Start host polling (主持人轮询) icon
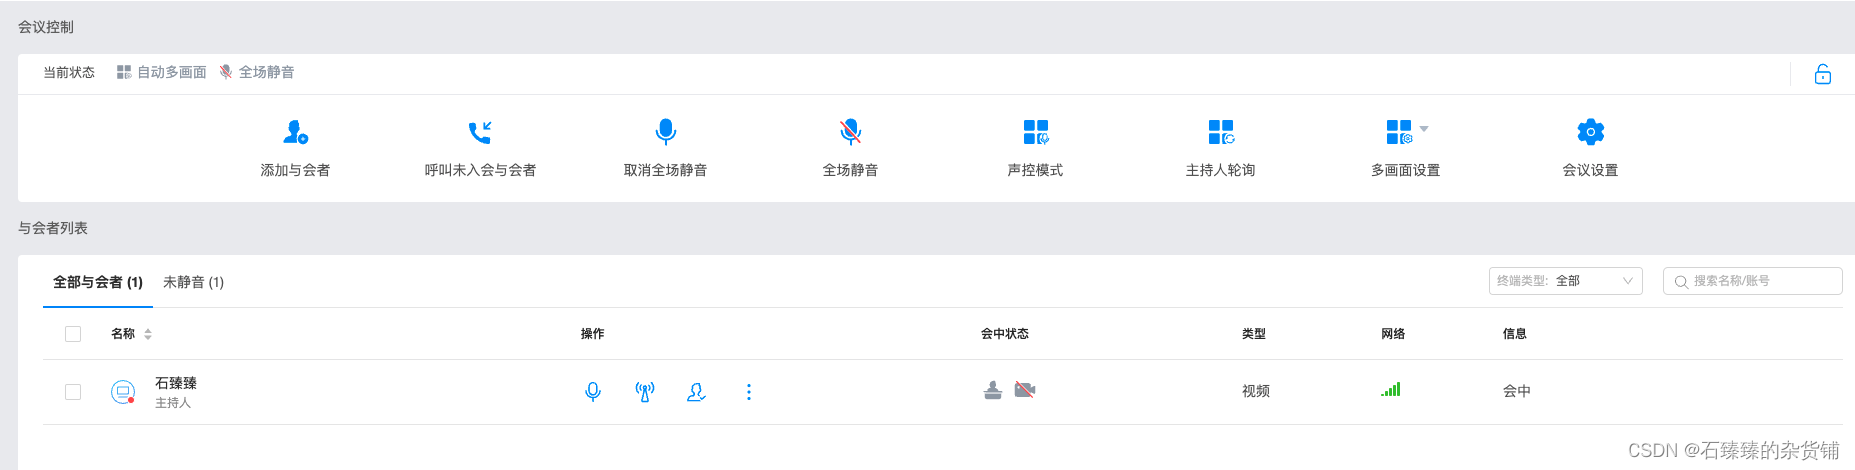 [1220, 132]
